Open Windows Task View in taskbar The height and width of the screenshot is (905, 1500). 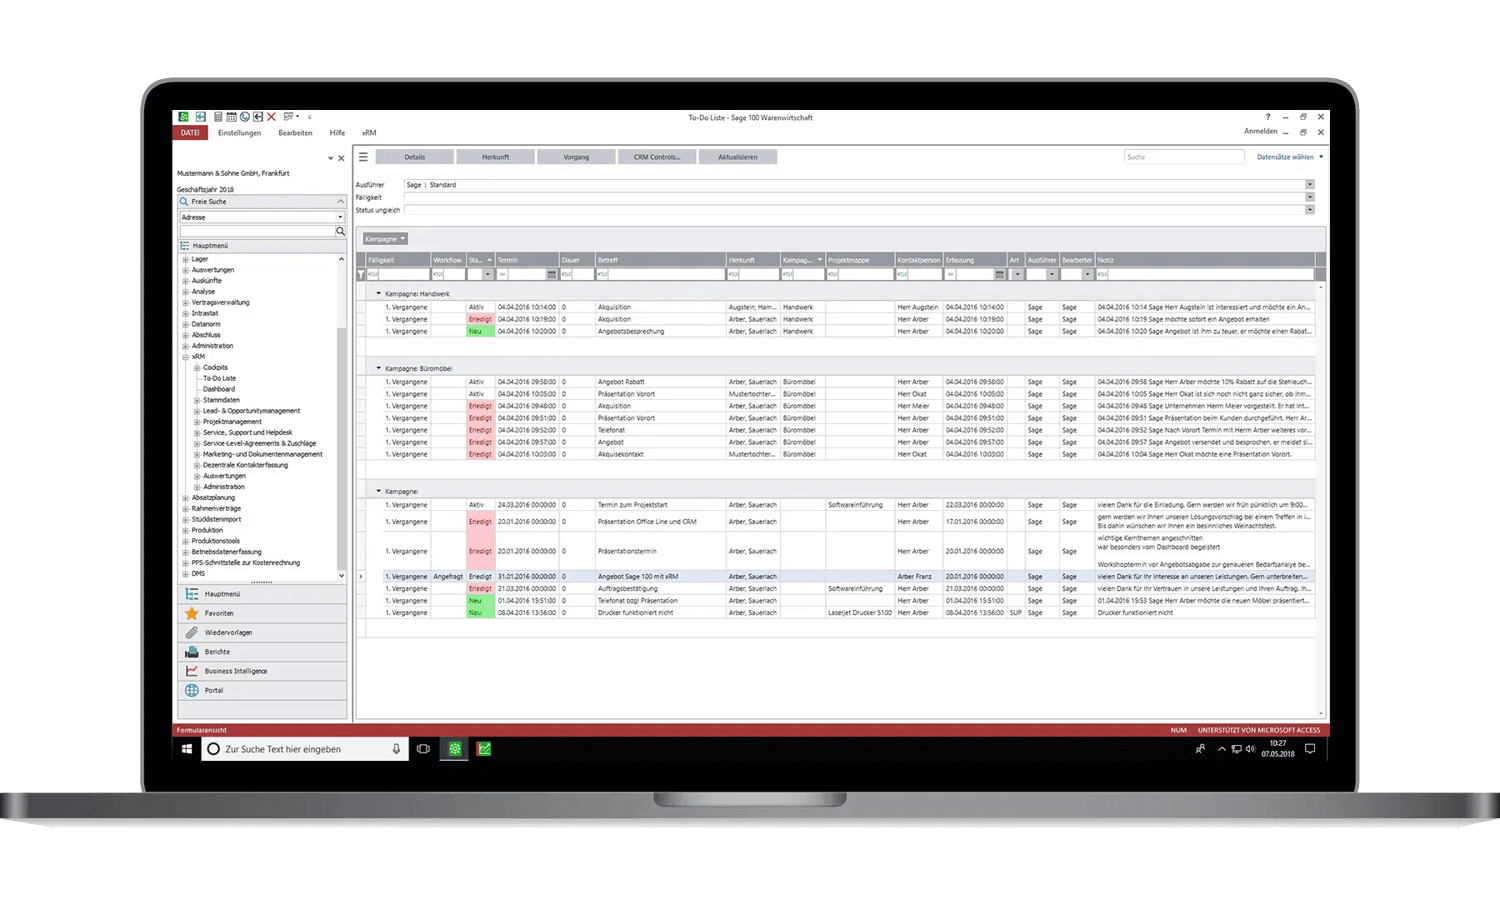click(423, 749)
